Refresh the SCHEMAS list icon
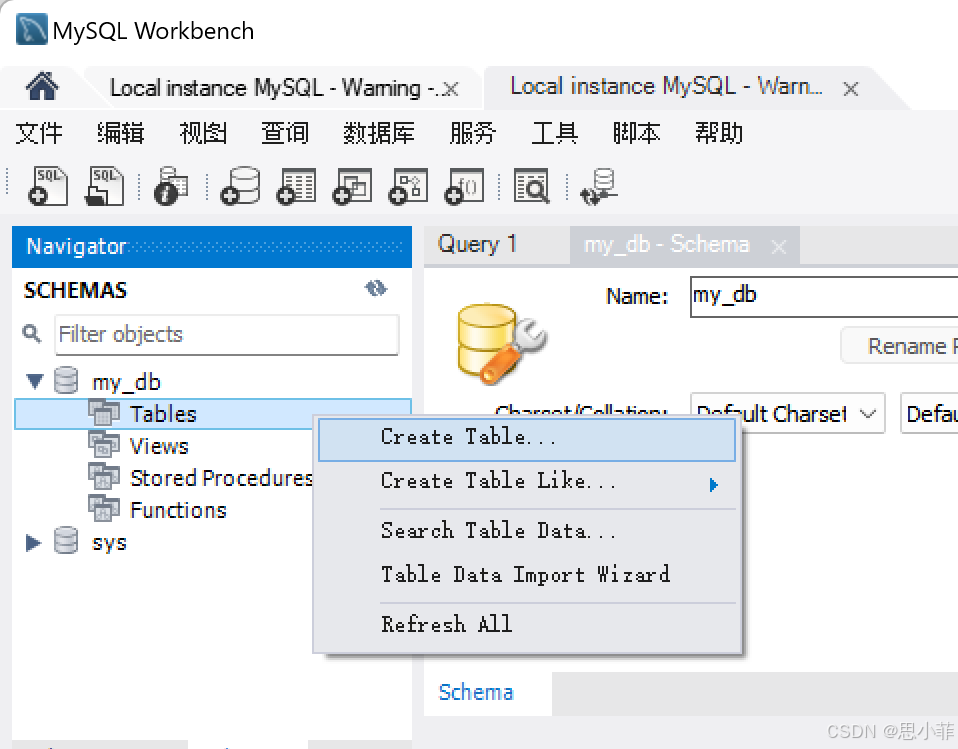The width and height of the screenshot is (958, 749). (376, 288)
